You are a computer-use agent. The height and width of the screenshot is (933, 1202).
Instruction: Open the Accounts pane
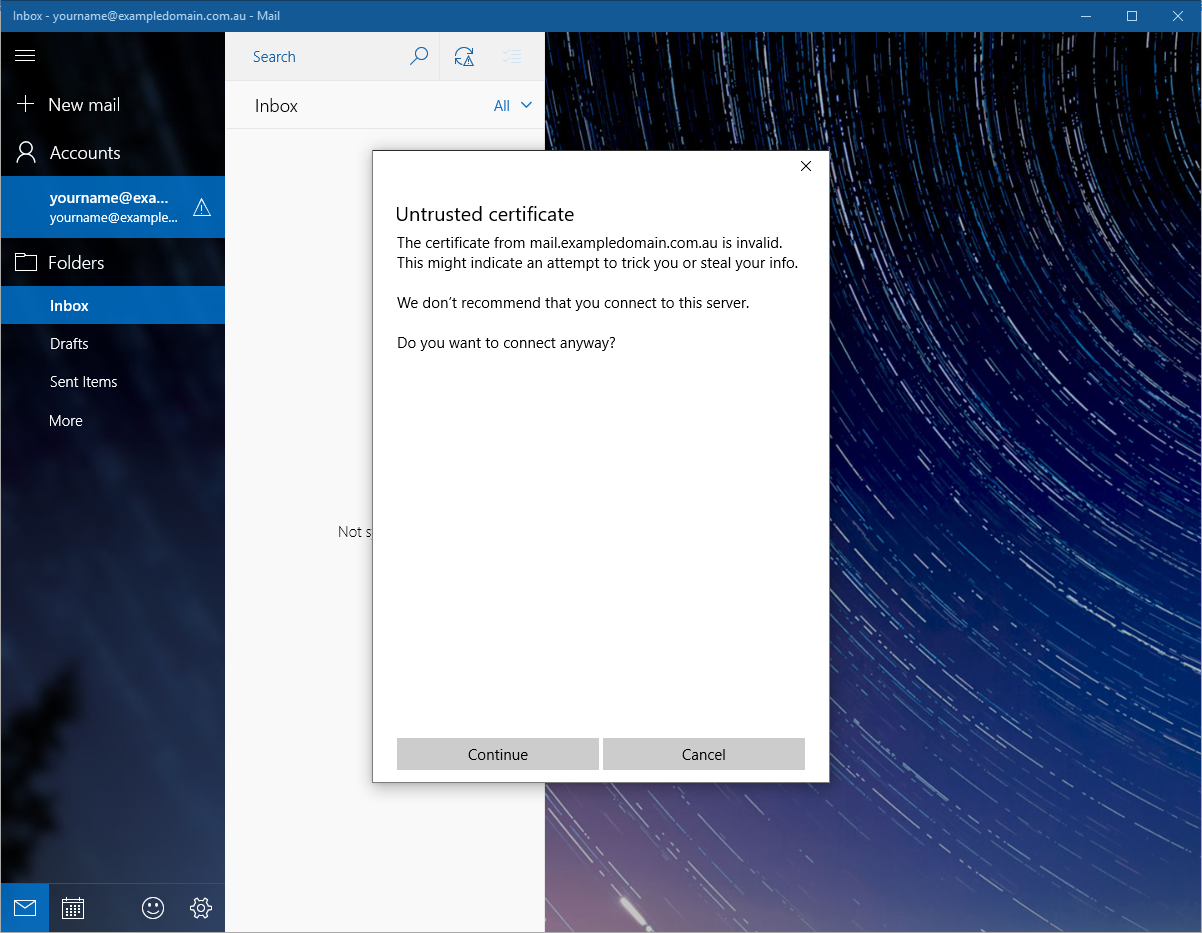85,153
